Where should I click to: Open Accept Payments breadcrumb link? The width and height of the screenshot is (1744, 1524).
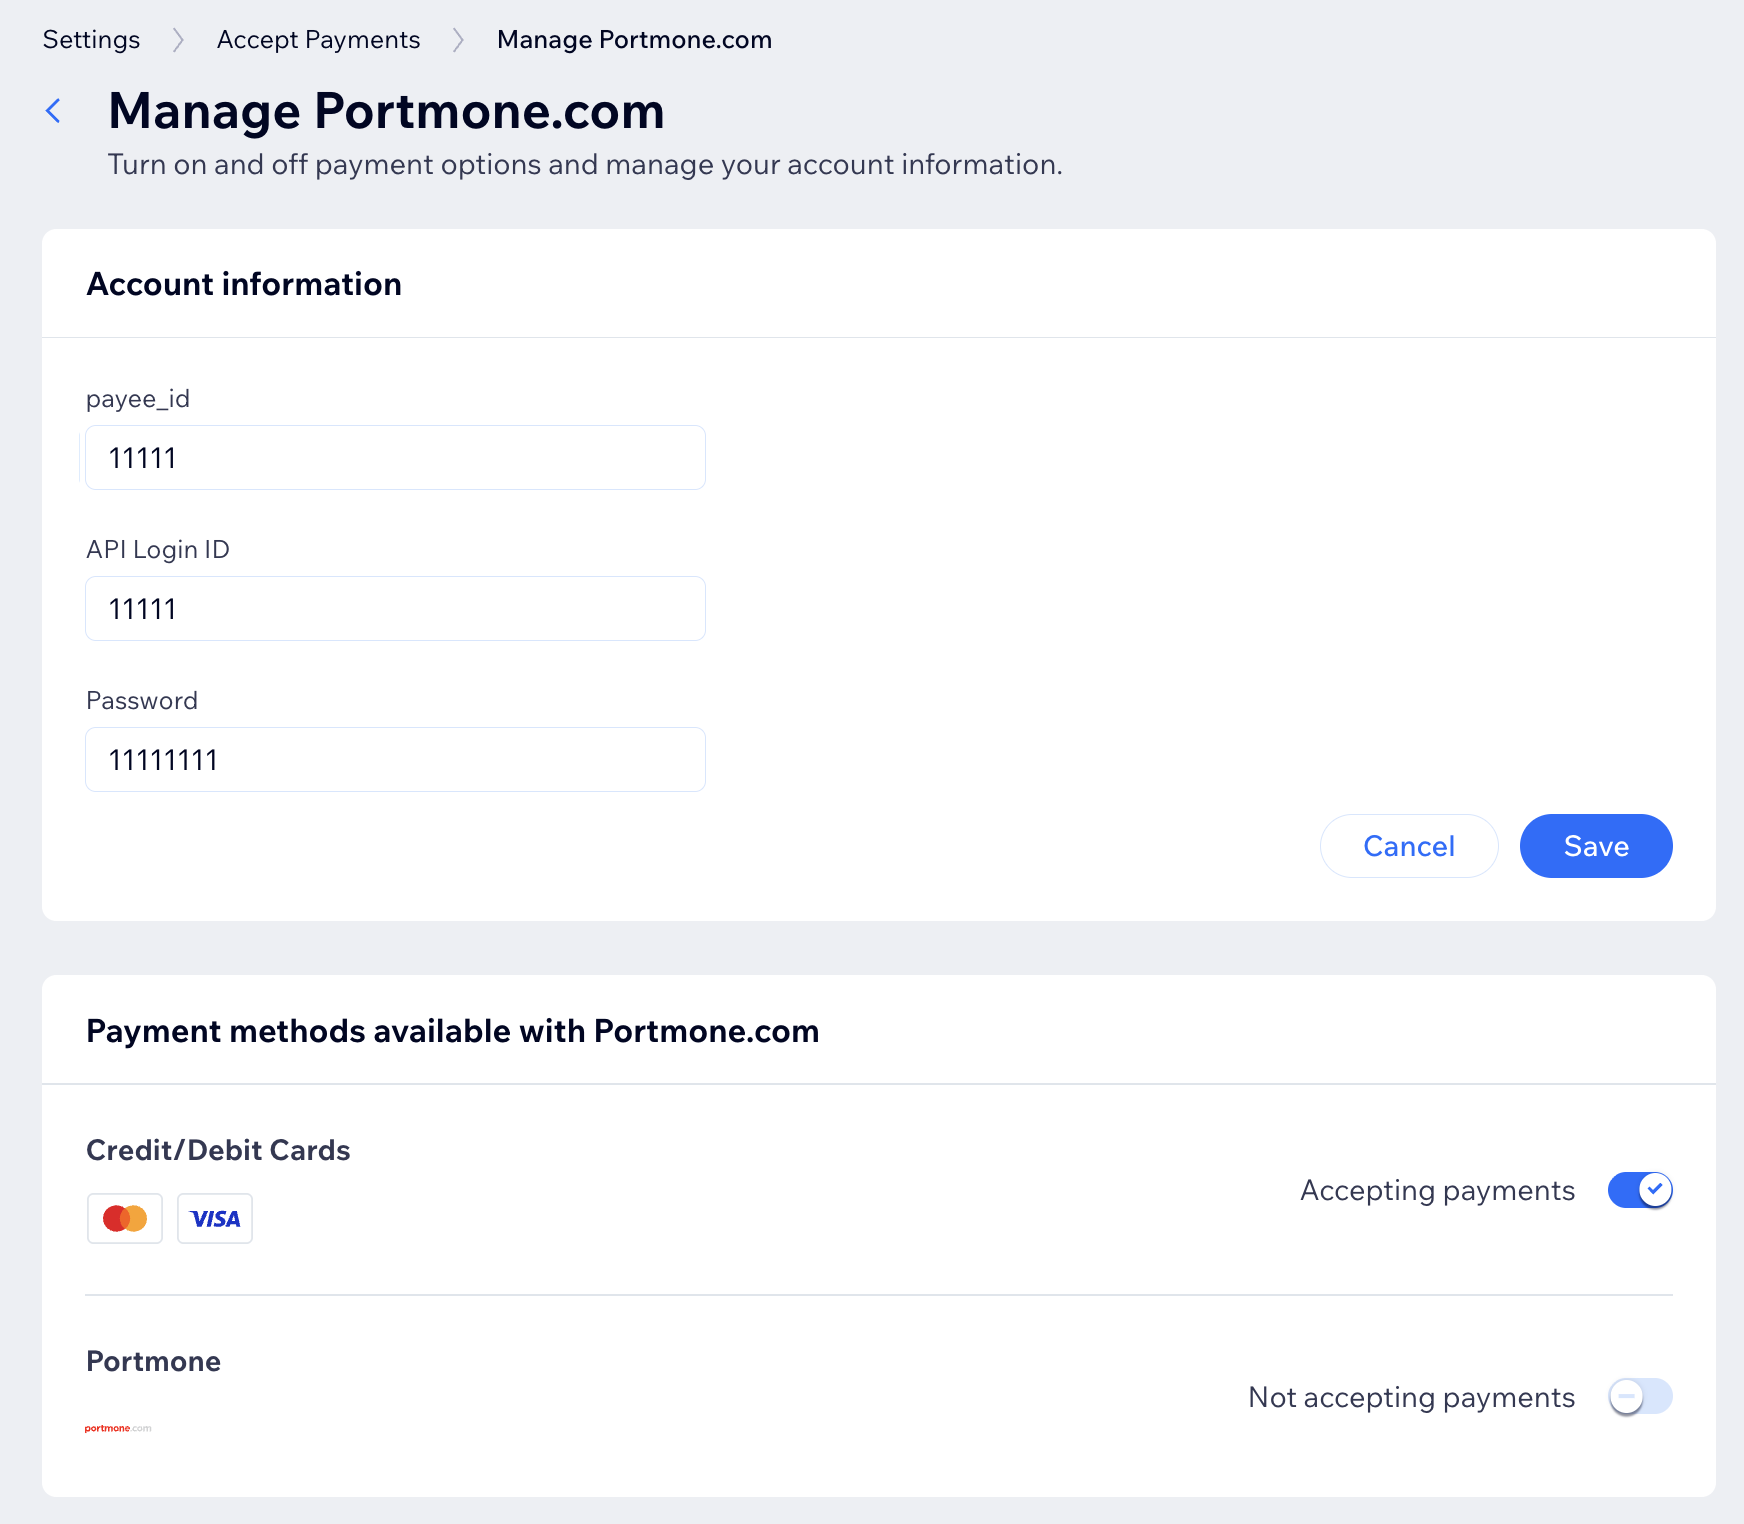click(x=318, y=40)
